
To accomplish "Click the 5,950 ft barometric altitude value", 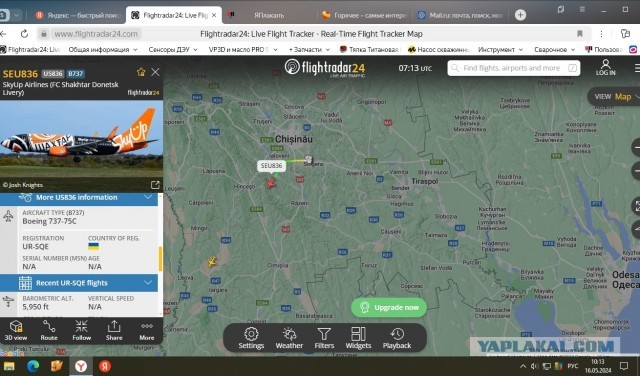I will tap(36, 307).
